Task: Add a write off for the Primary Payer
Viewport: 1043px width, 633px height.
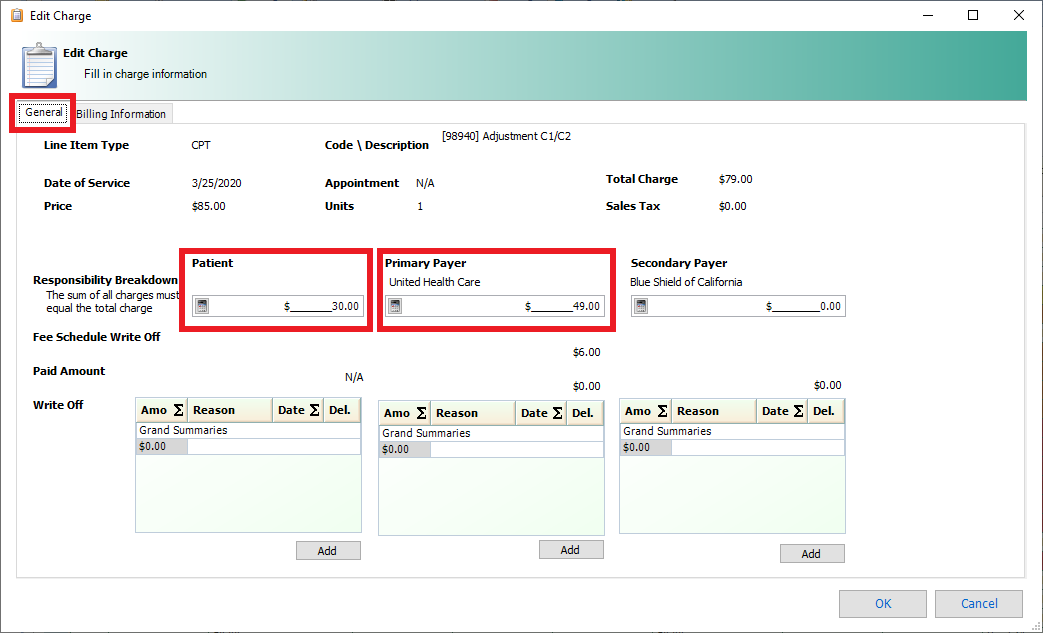Action: pos(571,548)
